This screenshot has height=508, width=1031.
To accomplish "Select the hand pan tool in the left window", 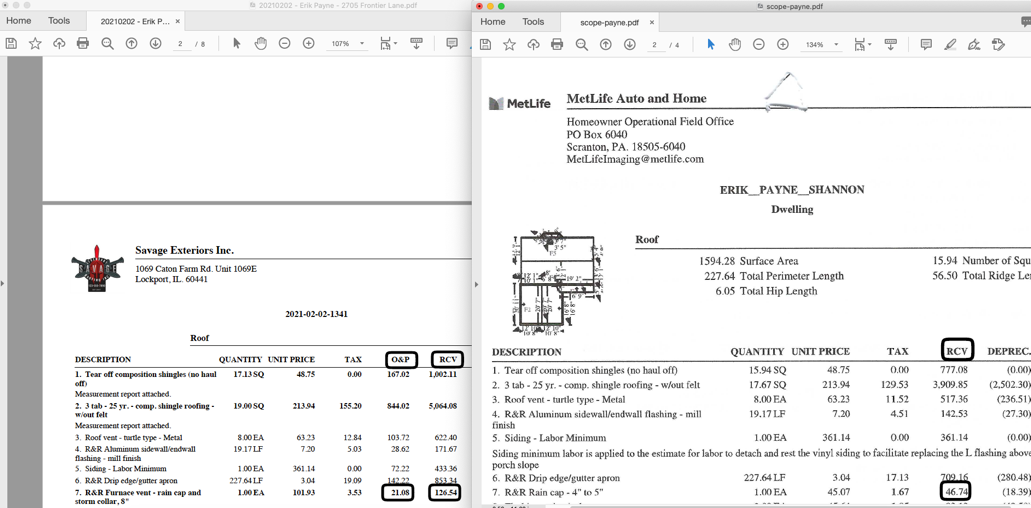I will (261, 44).
